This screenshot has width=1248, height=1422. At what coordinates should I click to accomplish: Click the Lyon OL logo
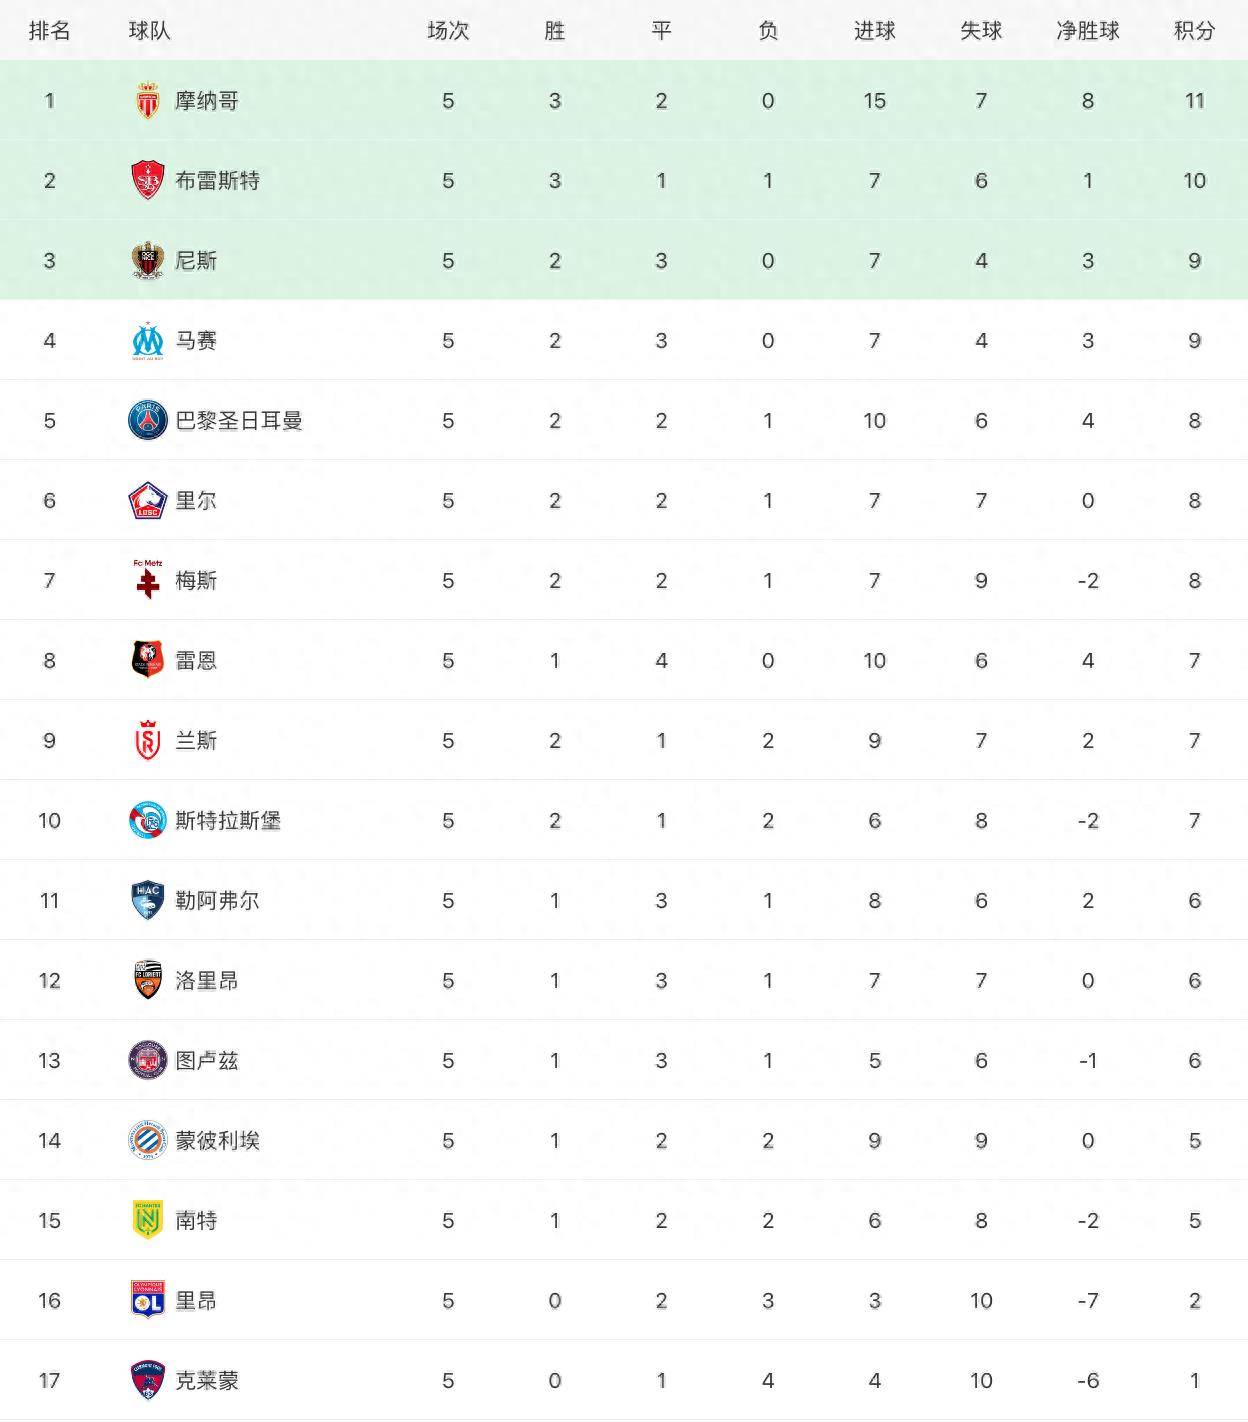148,1300
